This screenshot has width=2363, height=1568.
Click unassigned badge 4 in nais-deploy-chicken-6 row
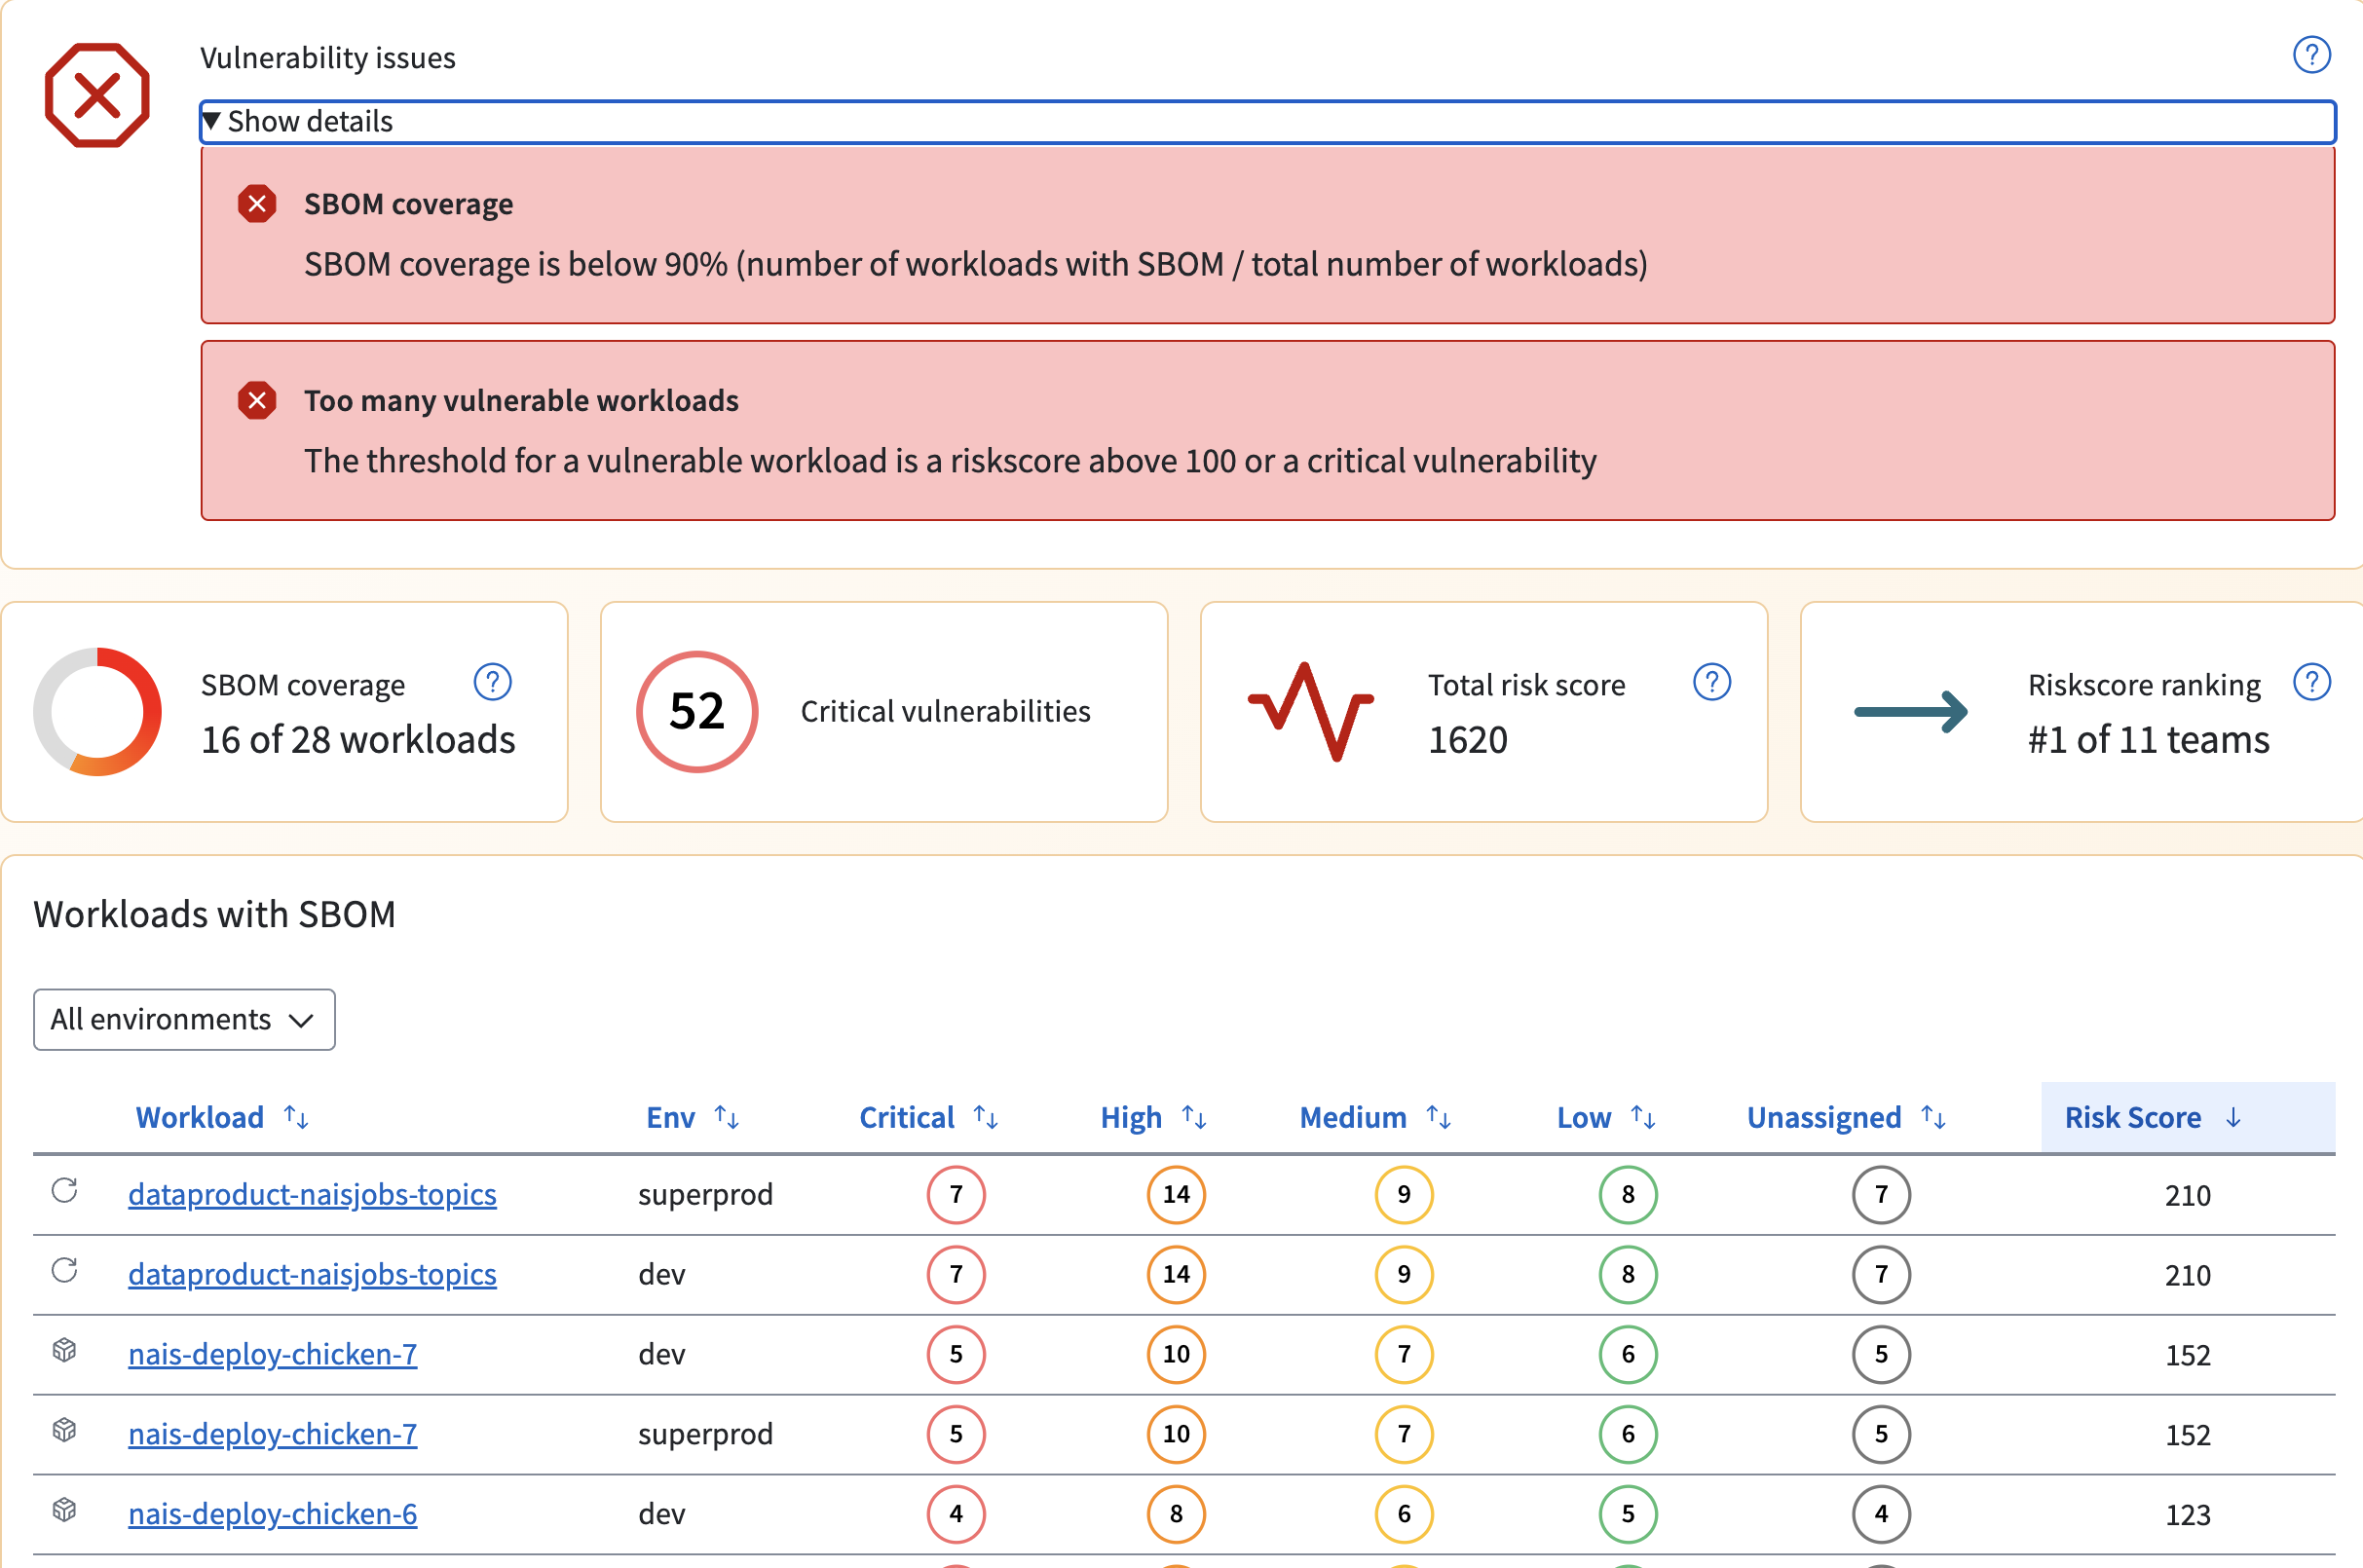[x=1881, y=1514]
